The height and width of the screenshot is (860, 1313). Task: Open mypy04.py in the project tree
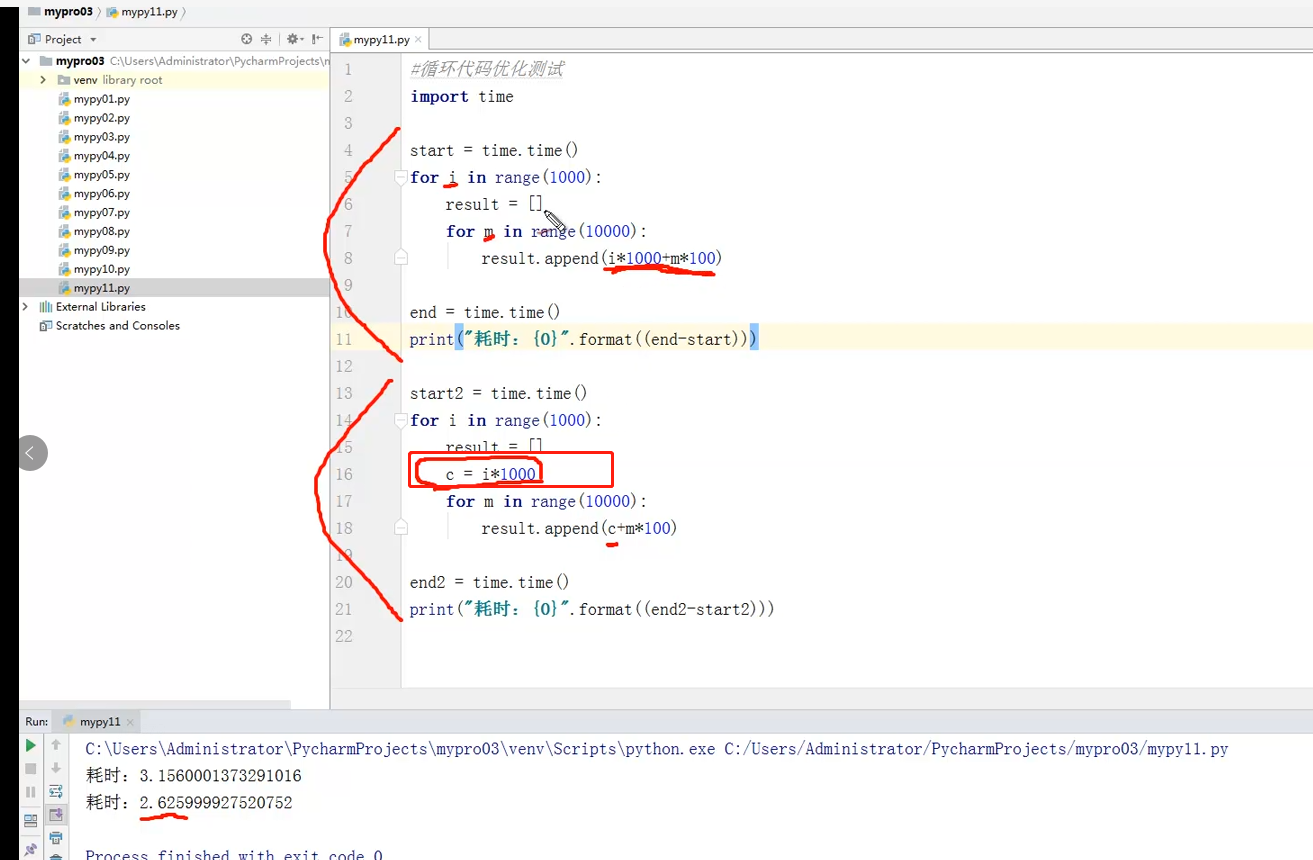pyautogui.click(x=101, y=156)
